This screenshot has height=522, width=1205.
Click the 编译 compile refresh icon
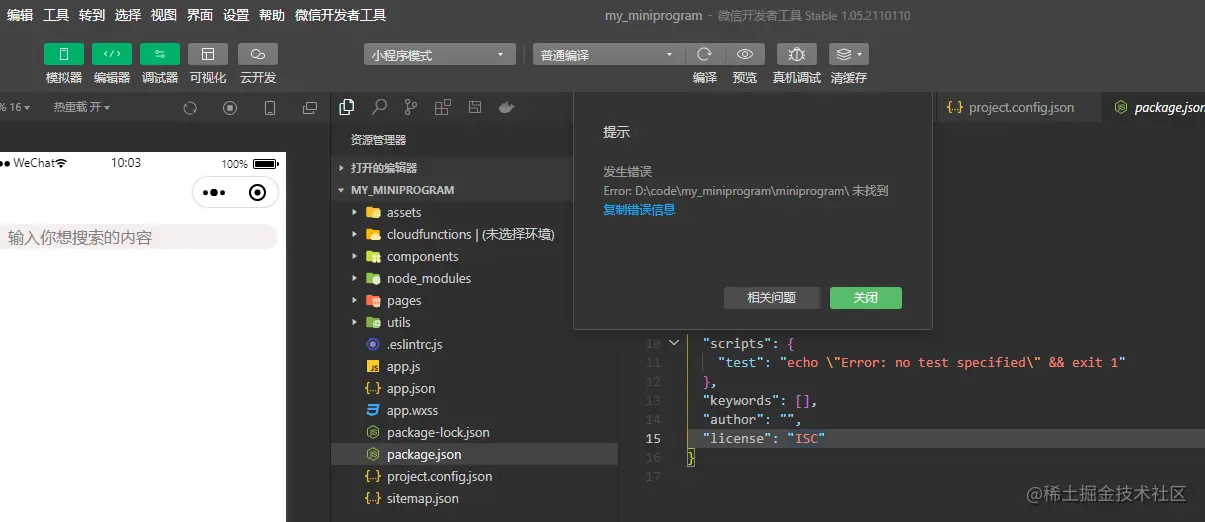705,54
